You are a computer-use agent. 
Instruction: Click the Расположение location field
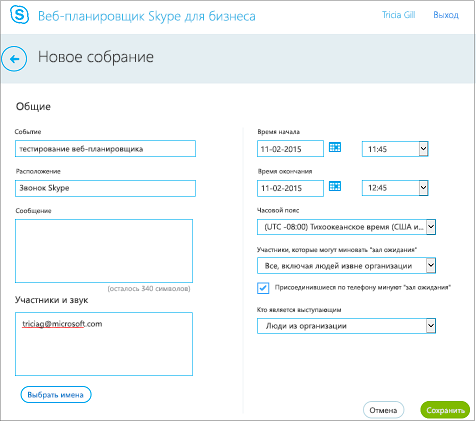coord(105,188)
